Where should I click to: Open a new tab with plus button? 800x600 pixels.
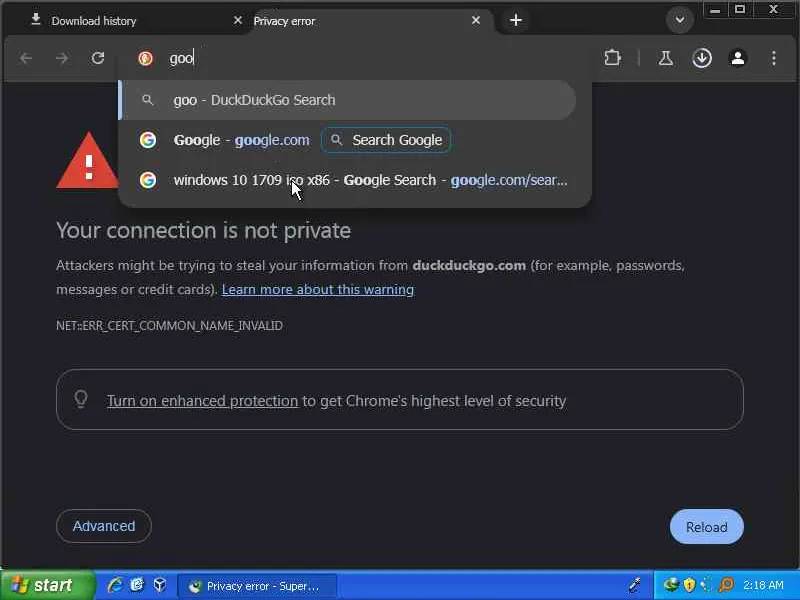(516, 20)
